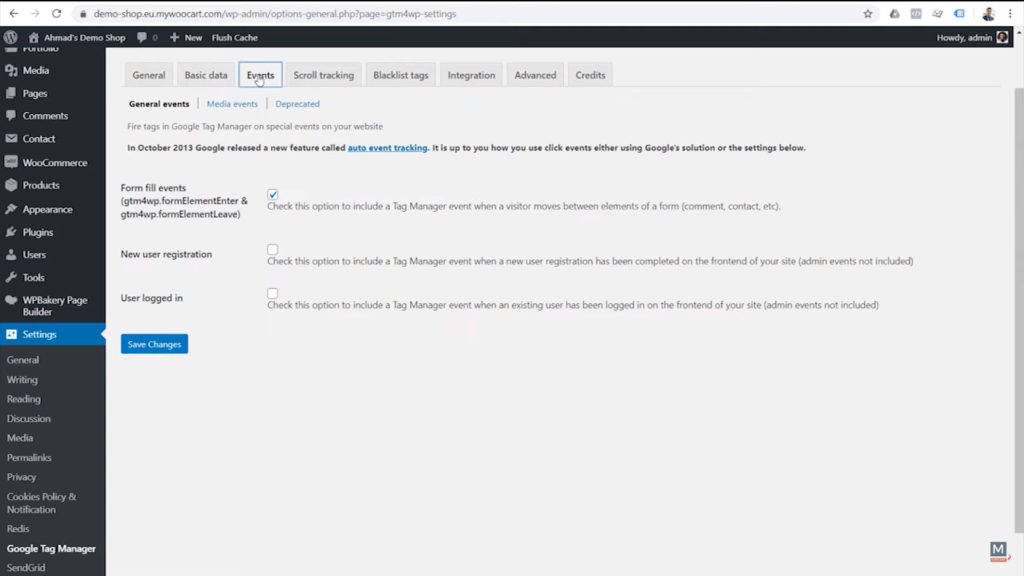Viewport: 1024px width, 576px height.
Task: Enable the User logged in event
Action: pos(273,294)
